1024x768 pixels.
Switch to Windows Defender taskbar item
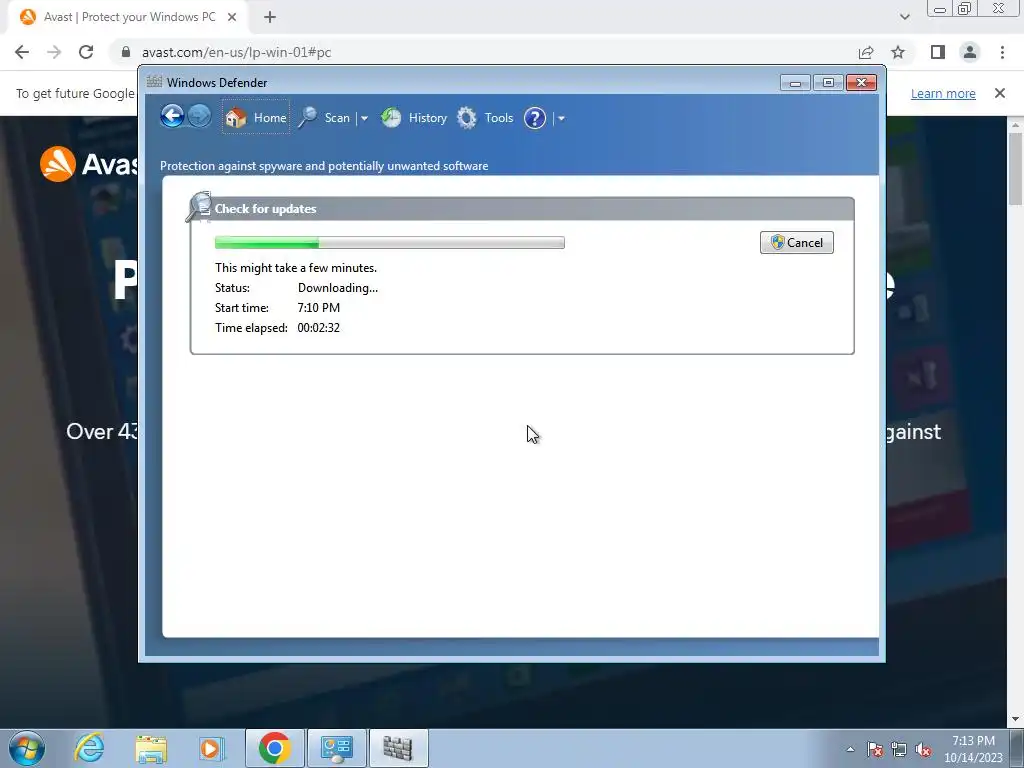(x=399, y=748)
